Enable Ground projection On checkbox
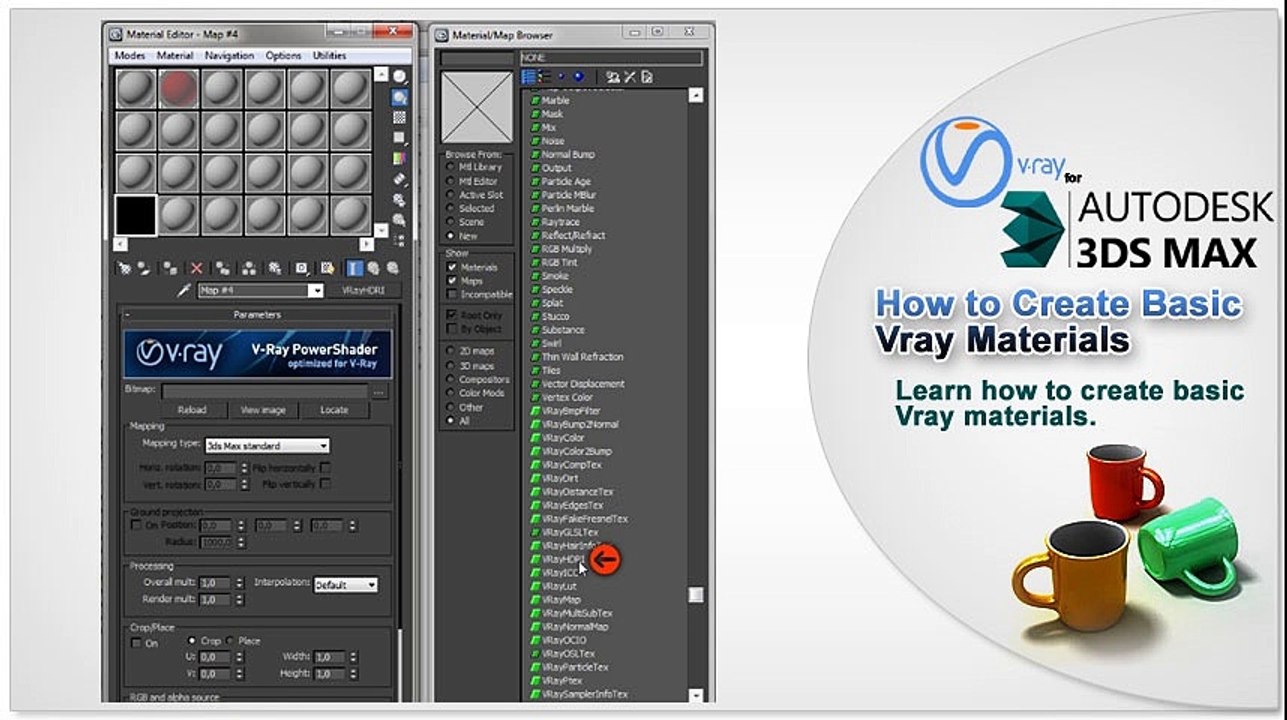Image resolution: width=1287 pixels, height=720 pixels. [x=137, y=524]
